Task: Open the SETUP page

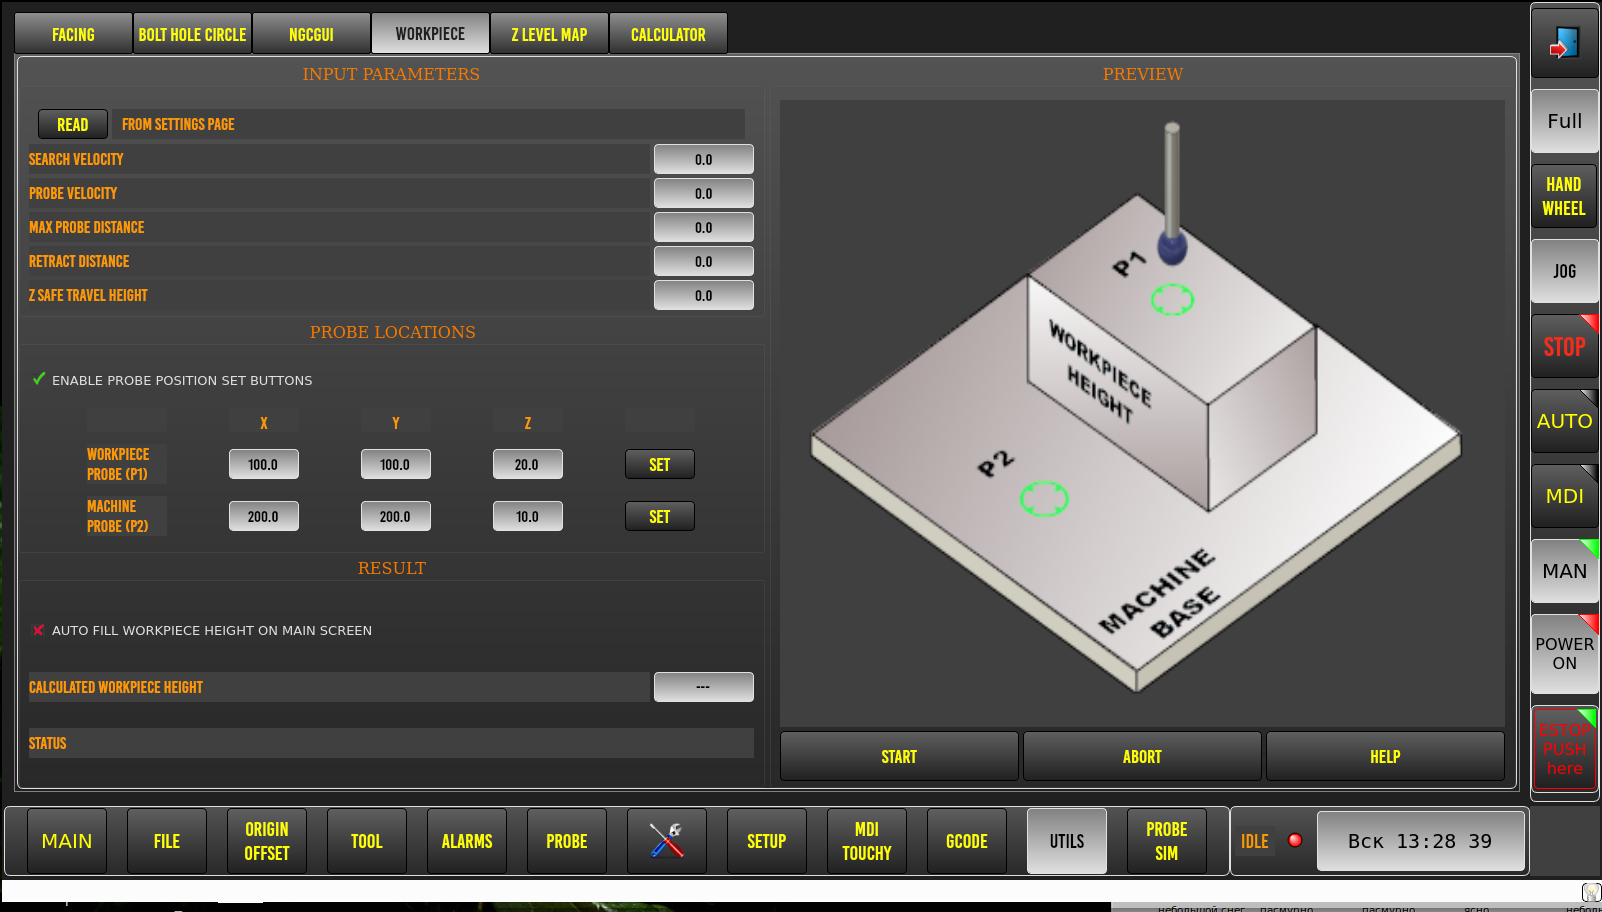Action: (x=767, y=841)
